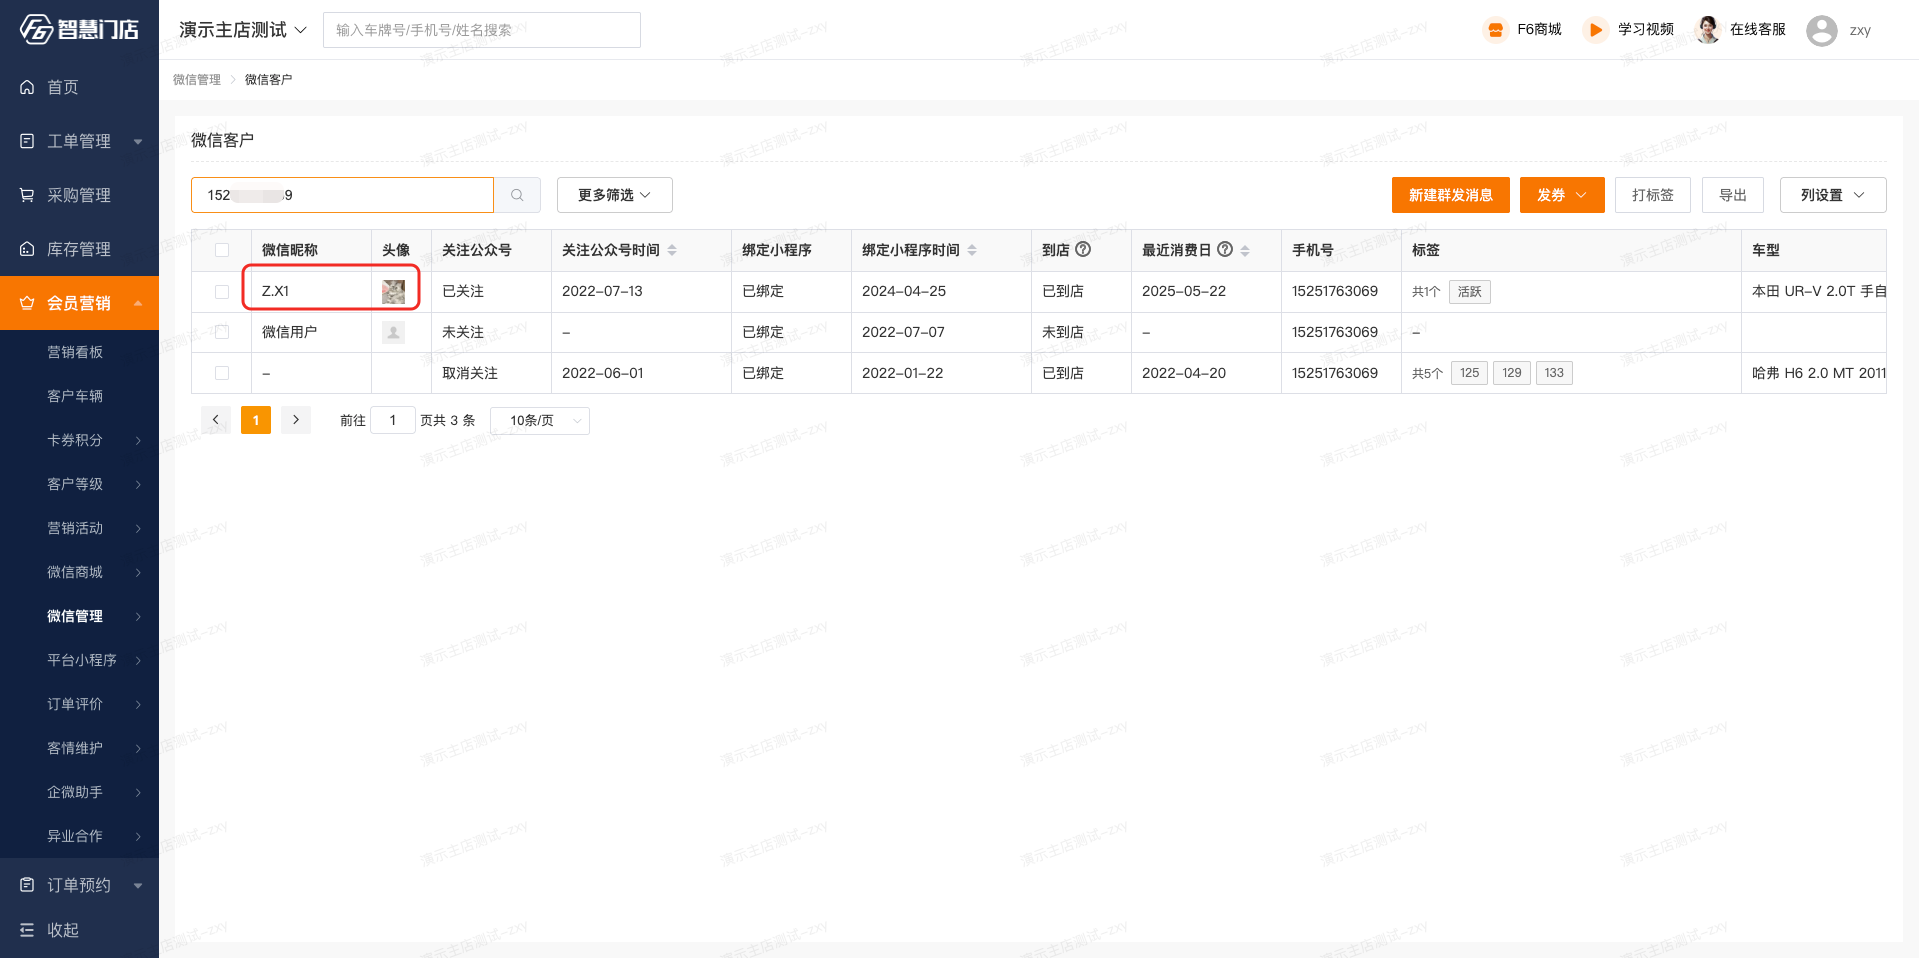This screenshot has height=958, width=1919.
Task: Open 订单评价 menu item
Action: pos(75,704)
